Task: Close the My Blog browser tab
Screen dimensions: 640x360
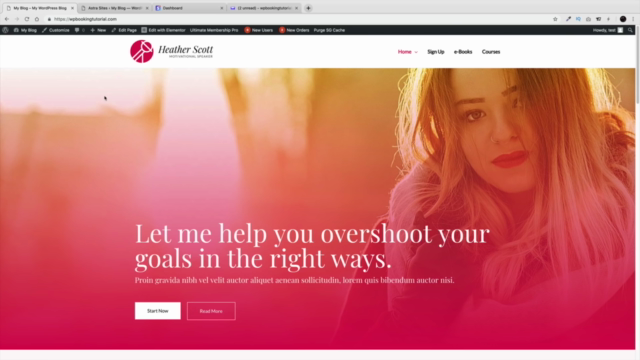Action: pos(73,8)
